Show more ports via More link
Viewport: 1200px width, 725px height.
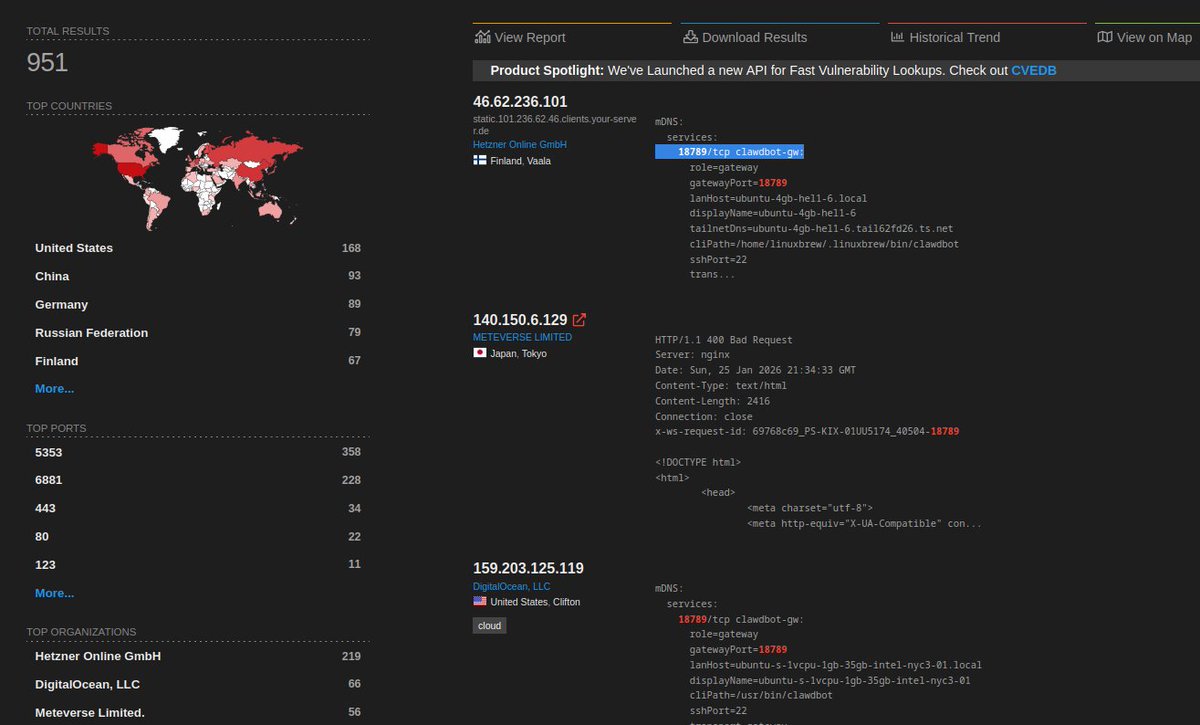(x=54, y=593)
